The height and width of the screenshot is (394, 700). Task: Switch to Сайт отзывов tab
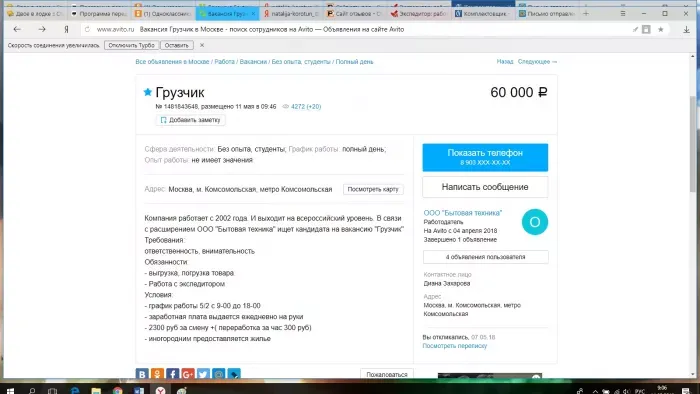pos(355,14)
